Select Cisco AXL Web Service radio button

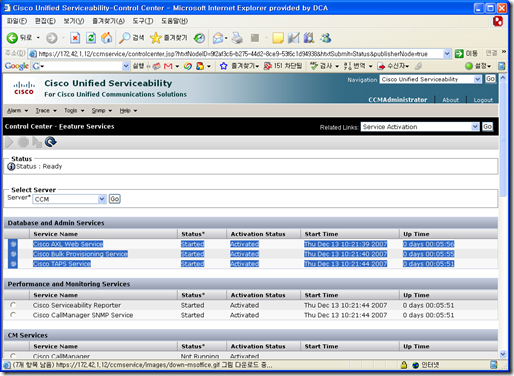click(13, 244)
